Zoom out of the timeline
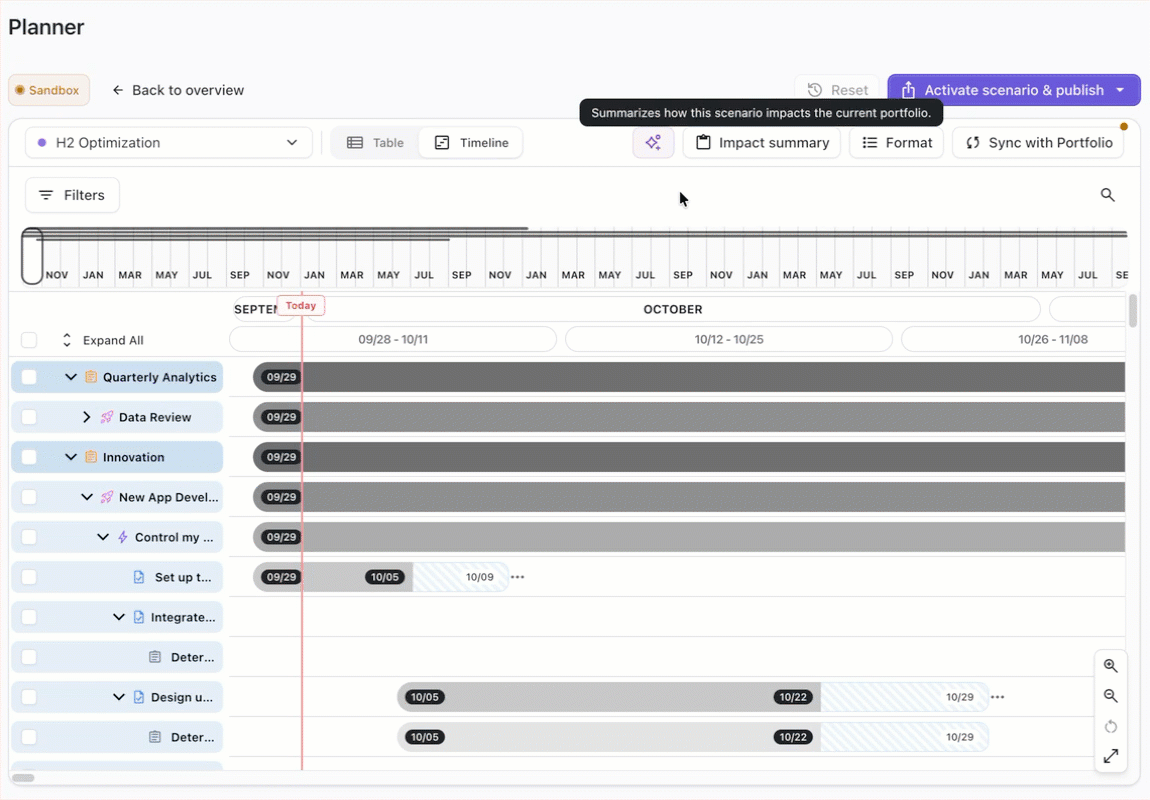The height and width of the screenshot is (800, 1150). point(1110,696)
